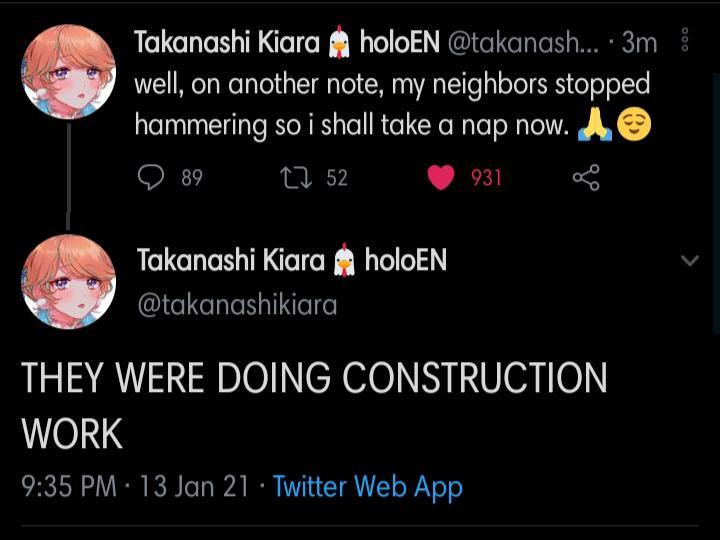Click the chicken emoji next to holoEN in the second tweet
The height and width of the screenshot is (540, 720).
click(x=344, y=261)
